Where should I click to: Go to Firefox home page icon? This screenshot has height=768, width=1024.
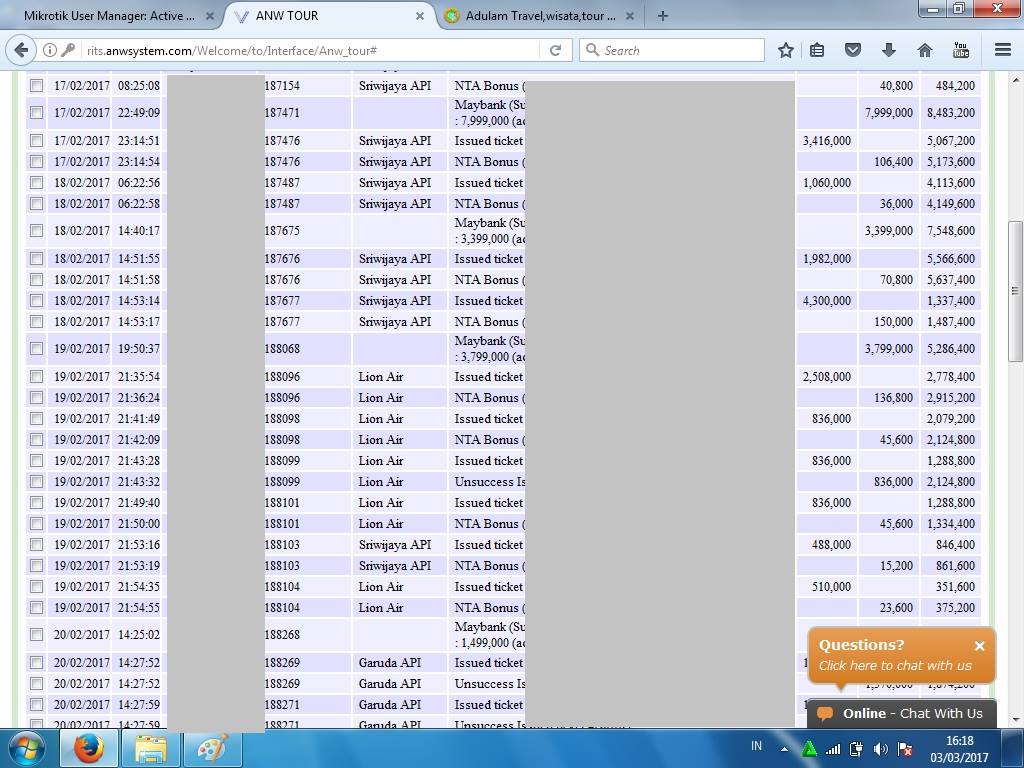tap(925, 50)
